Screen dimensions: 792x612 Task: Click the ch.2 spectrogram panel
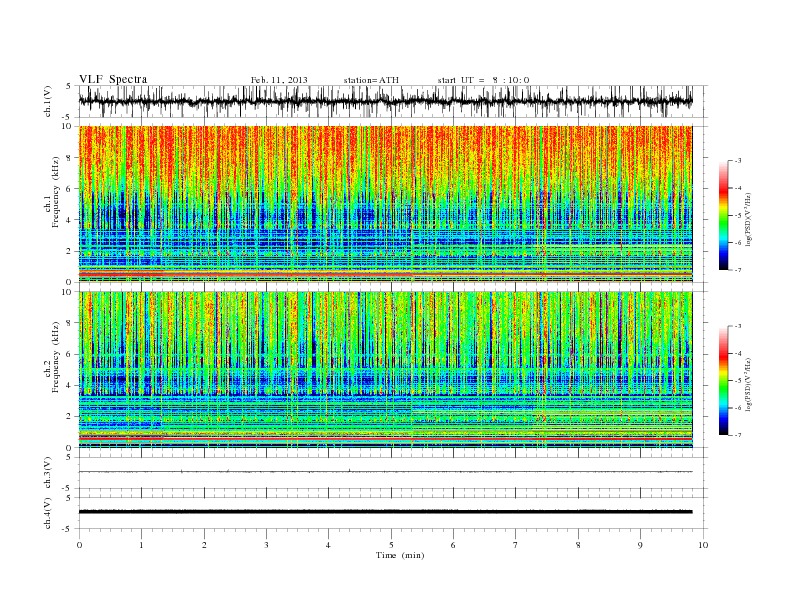385,369
